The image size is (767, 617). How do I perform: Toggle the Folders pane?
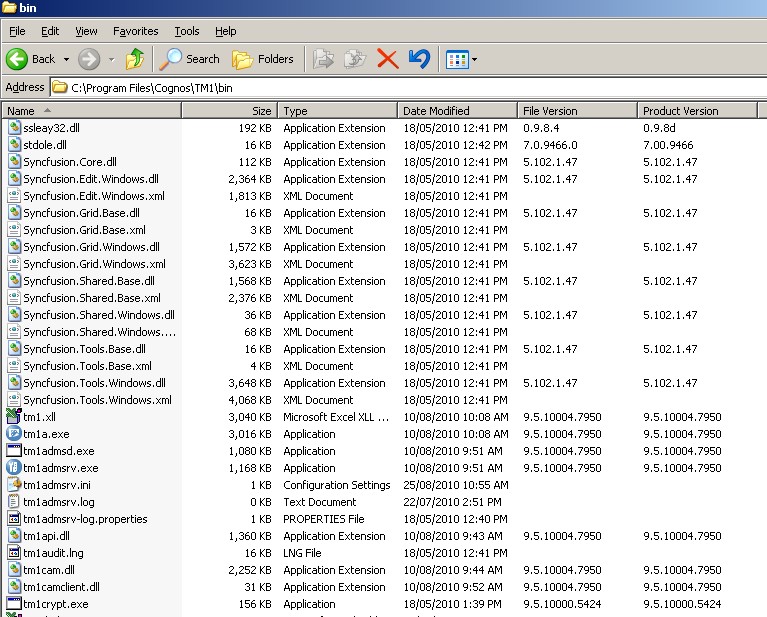click(263, 59)
